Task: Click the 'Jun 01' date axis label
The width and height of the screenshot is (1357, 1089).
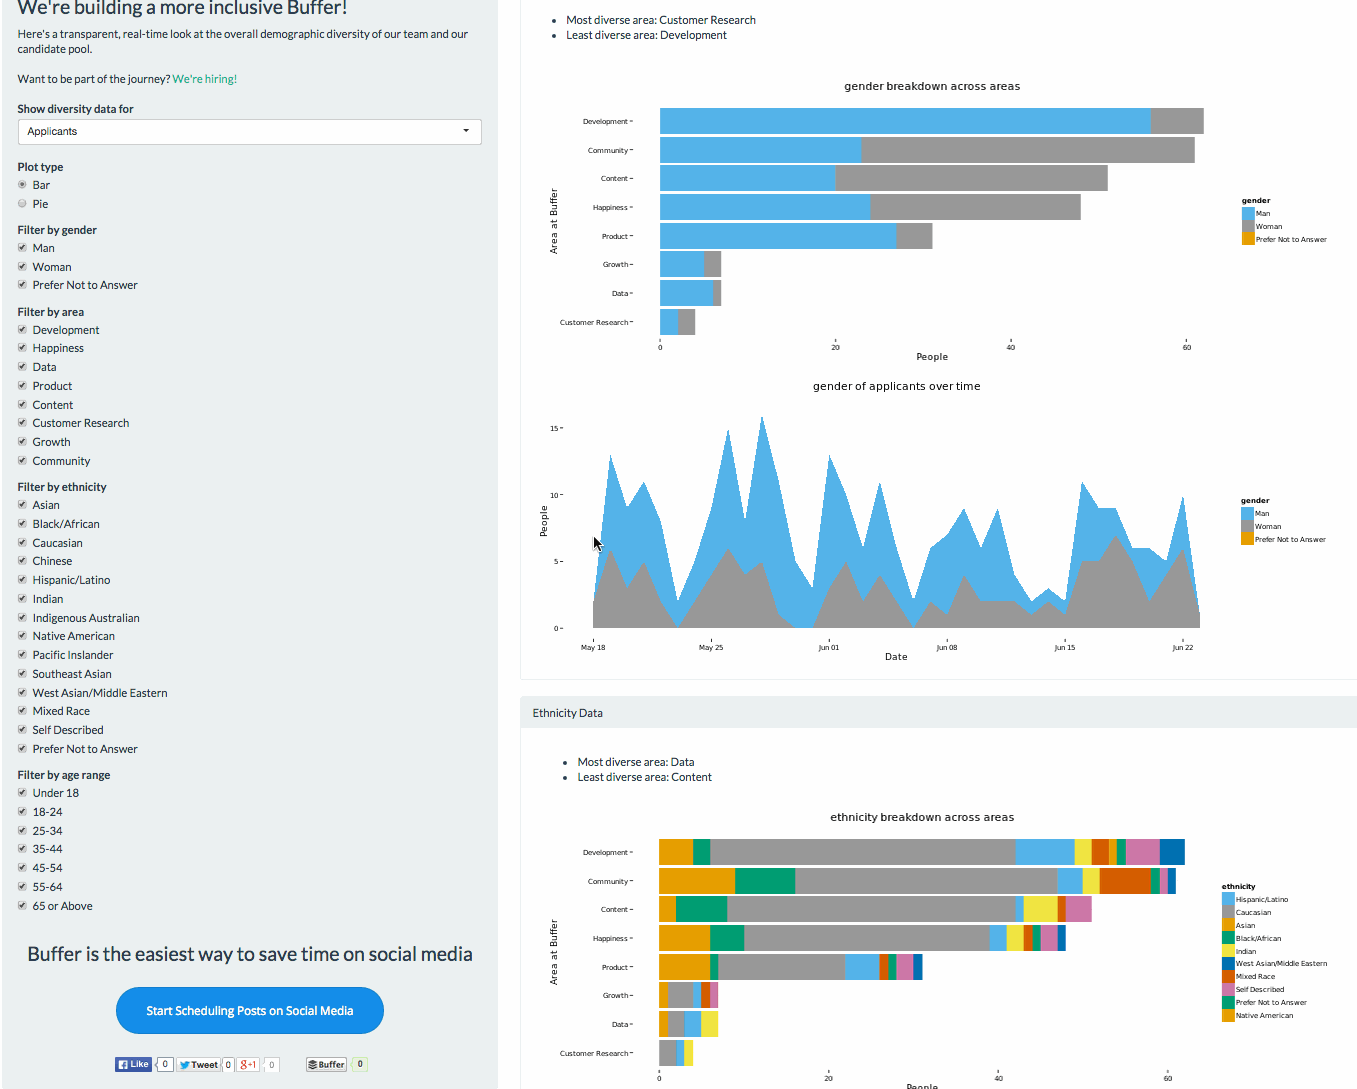Action: click(x=829, y=648)
